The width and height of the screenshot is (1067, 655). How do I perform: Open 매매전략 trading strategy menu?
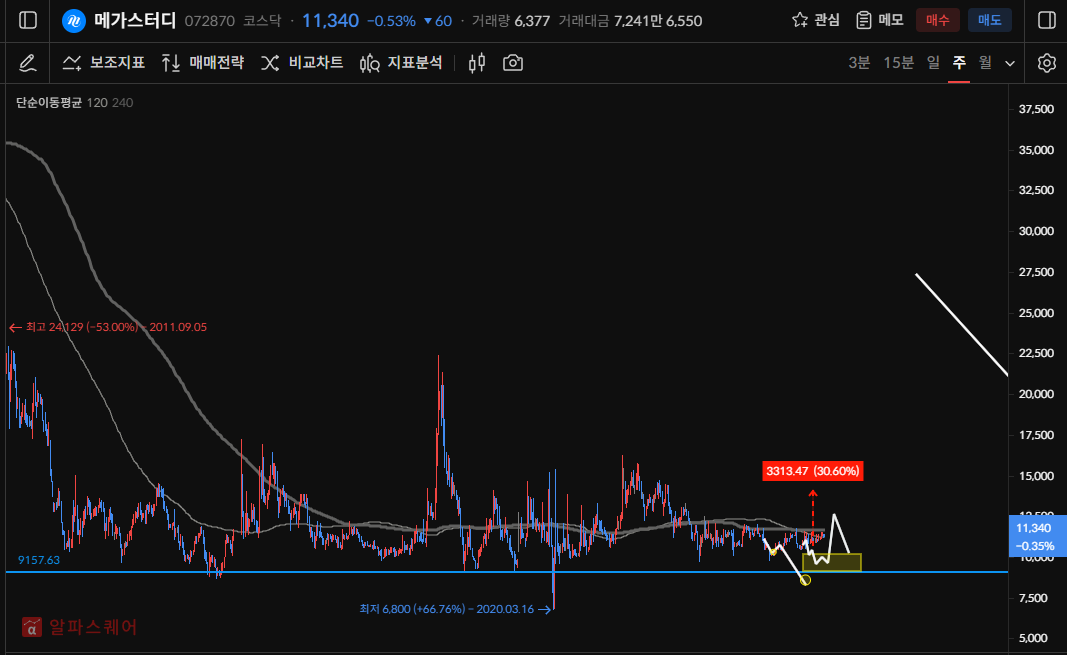[x=203, y=63]
